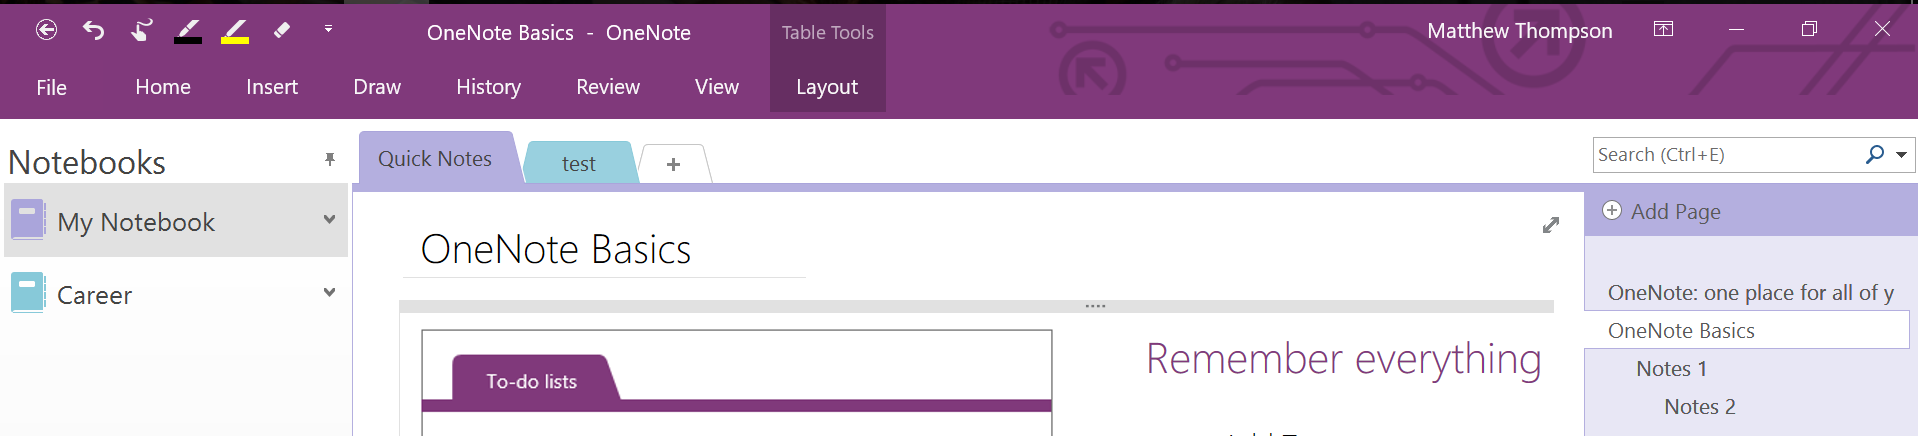Click the My Notebook purple icon

28,219
